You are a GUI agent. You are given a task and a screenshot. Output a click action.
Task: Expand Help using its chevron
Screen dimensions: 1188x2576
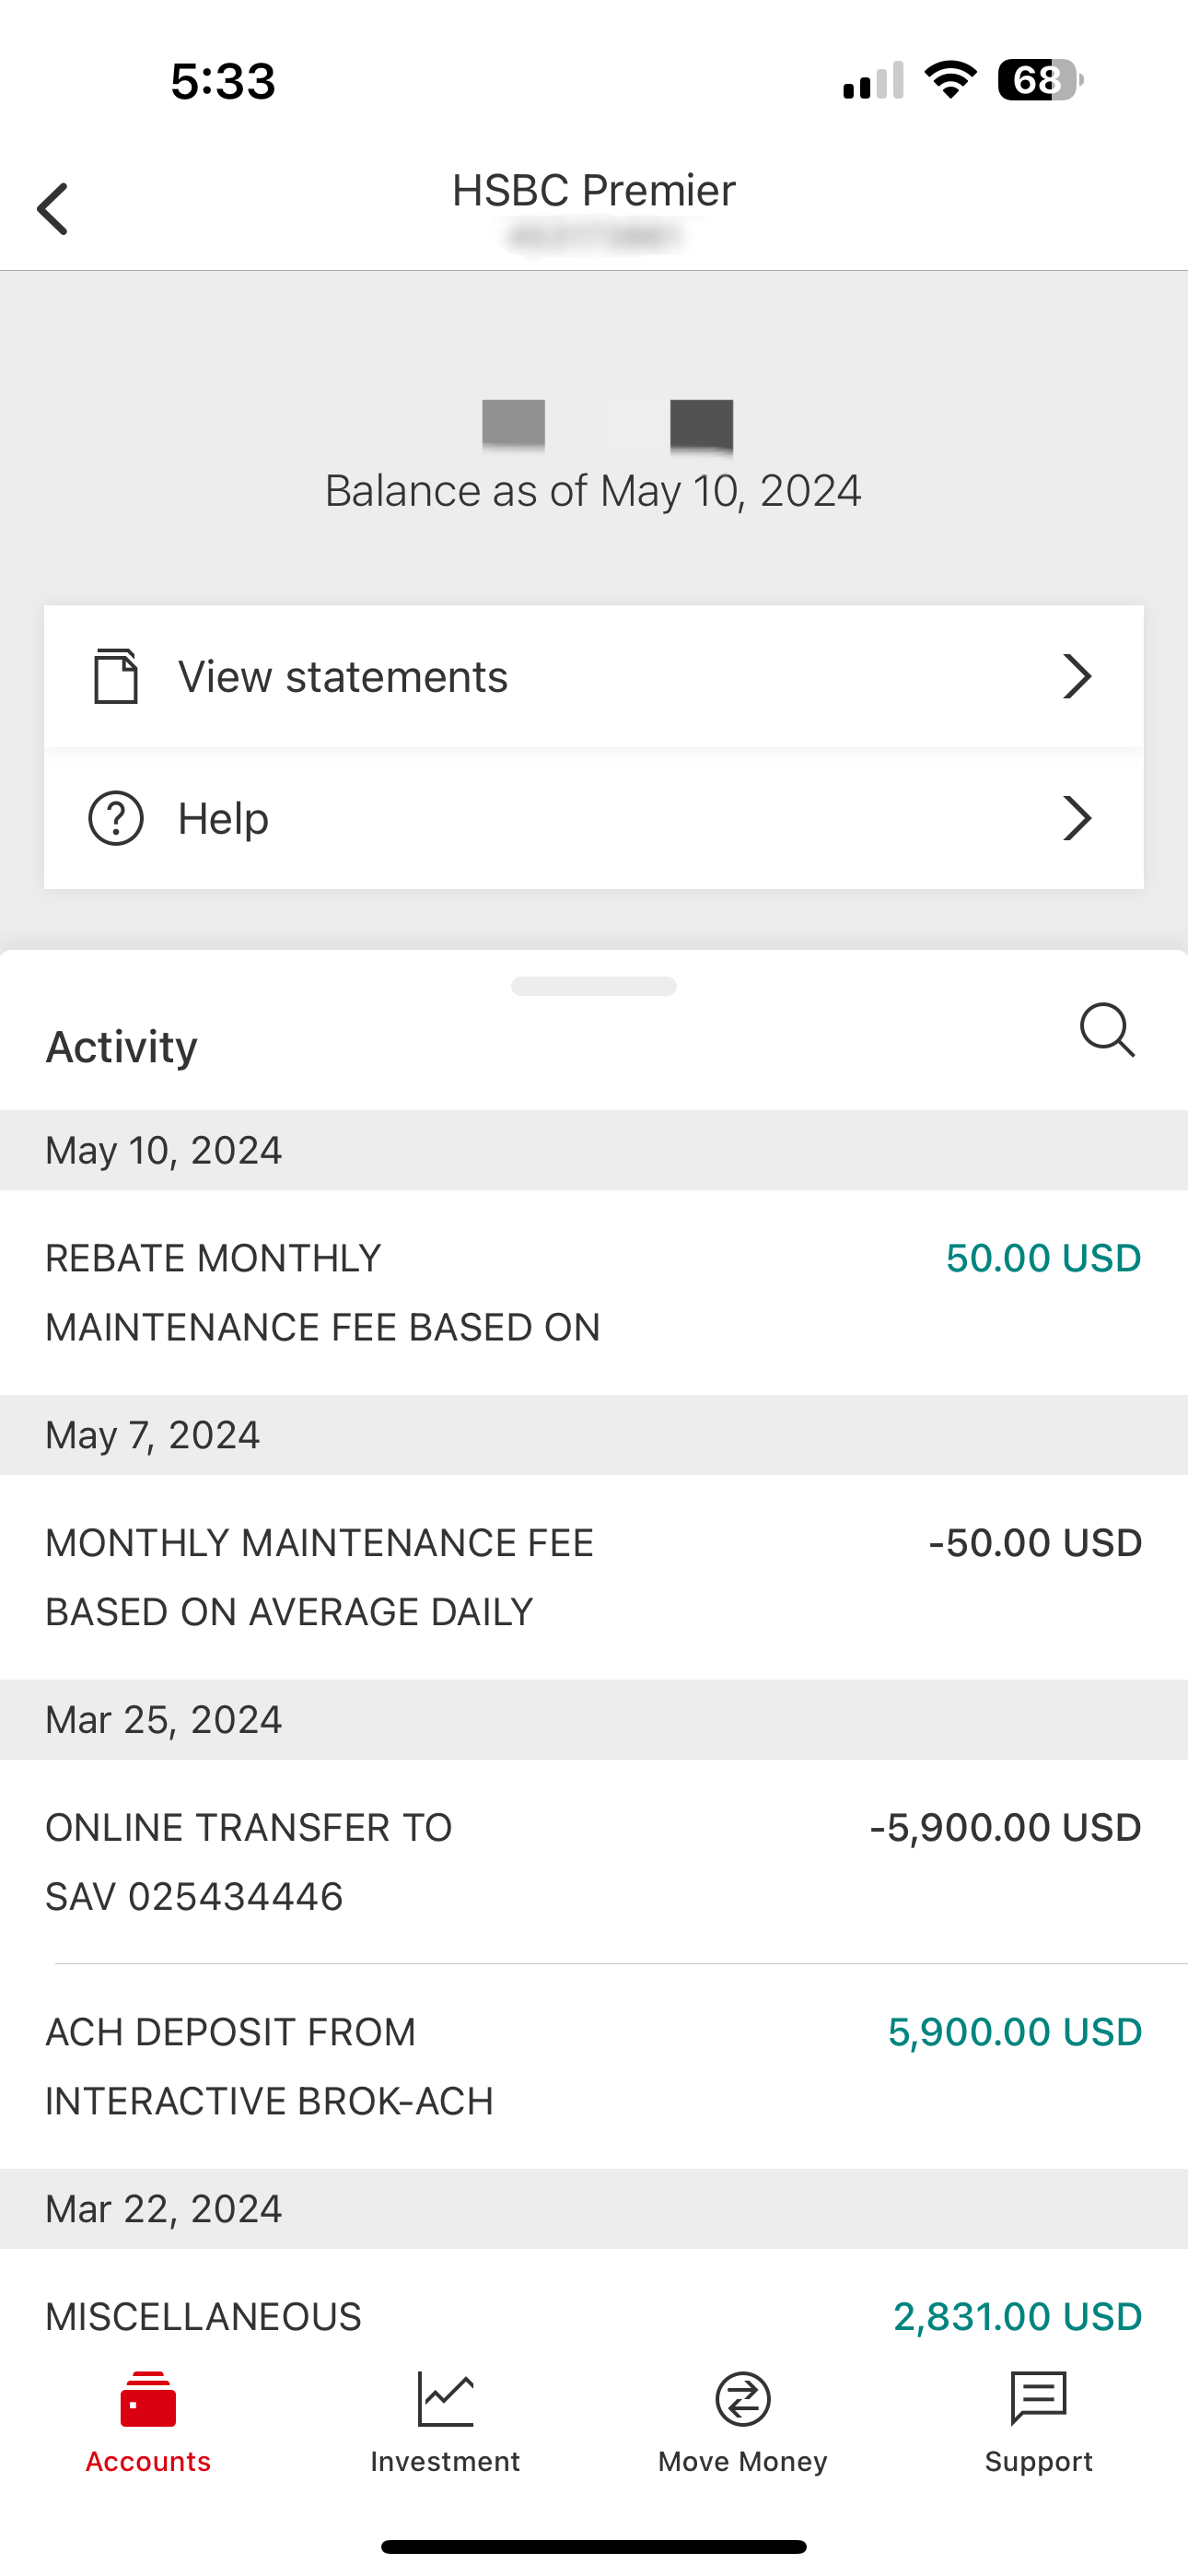coord(1077,818)
